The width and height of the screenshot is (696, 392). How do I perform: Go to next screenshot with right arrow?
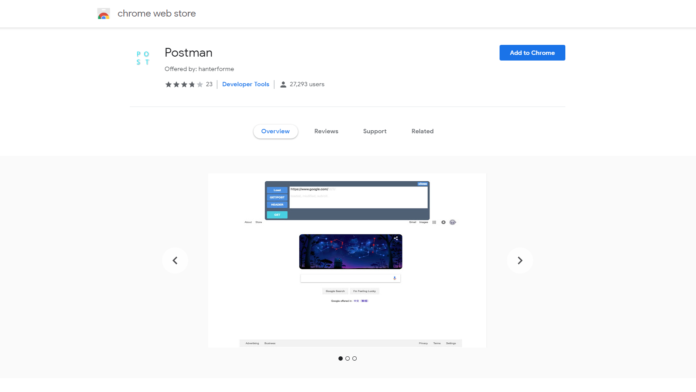point(520,261)
